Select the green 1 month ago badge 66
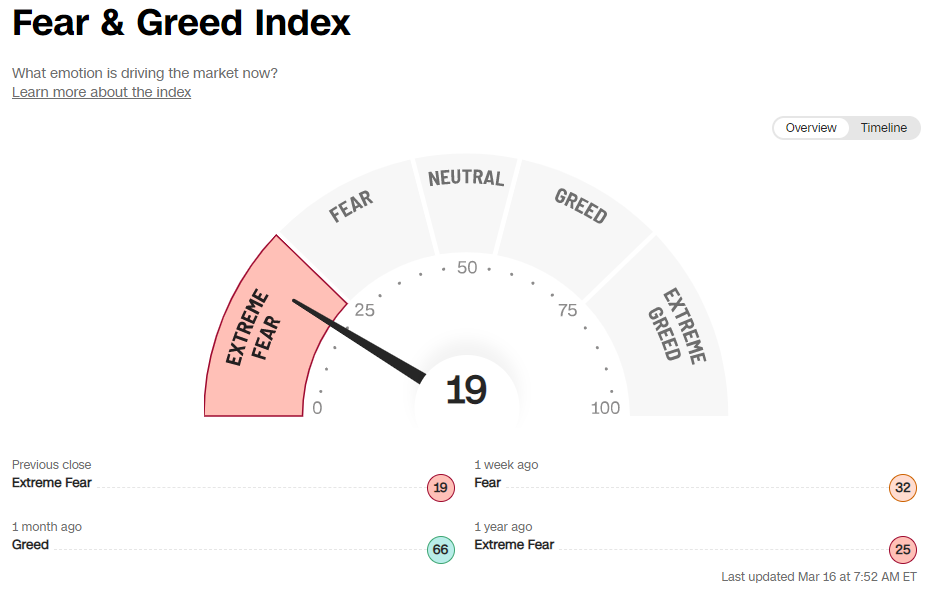Viewport: 931px width, 596px height. tap(440, 550)
